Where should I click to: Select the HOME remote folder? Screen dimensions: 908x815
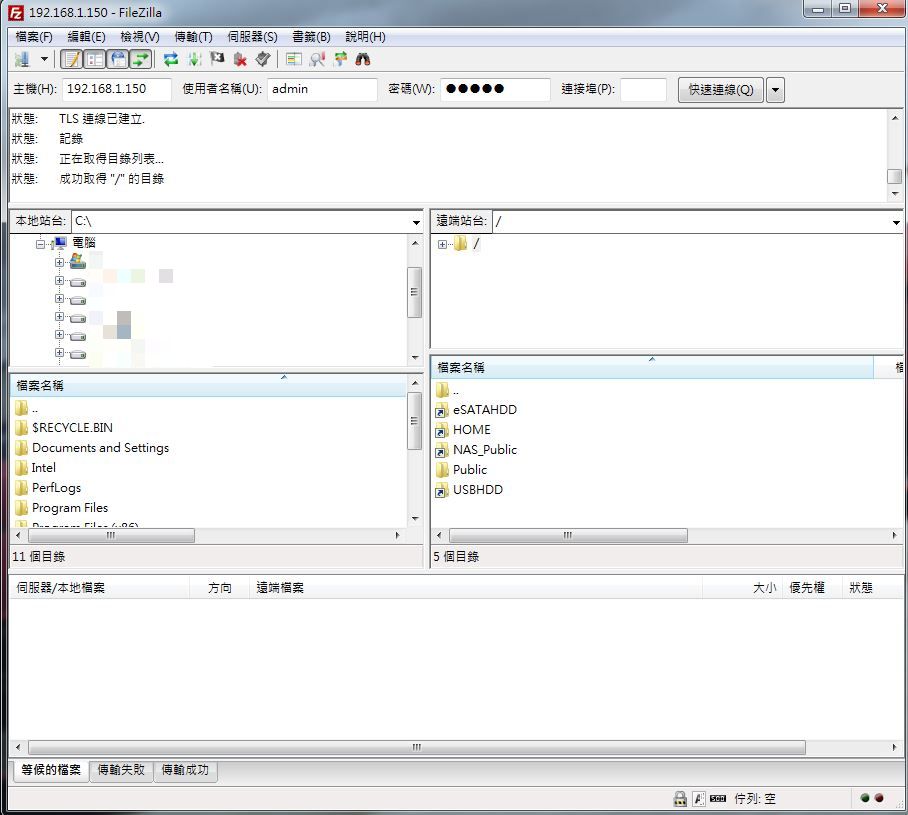coord(471,430)
